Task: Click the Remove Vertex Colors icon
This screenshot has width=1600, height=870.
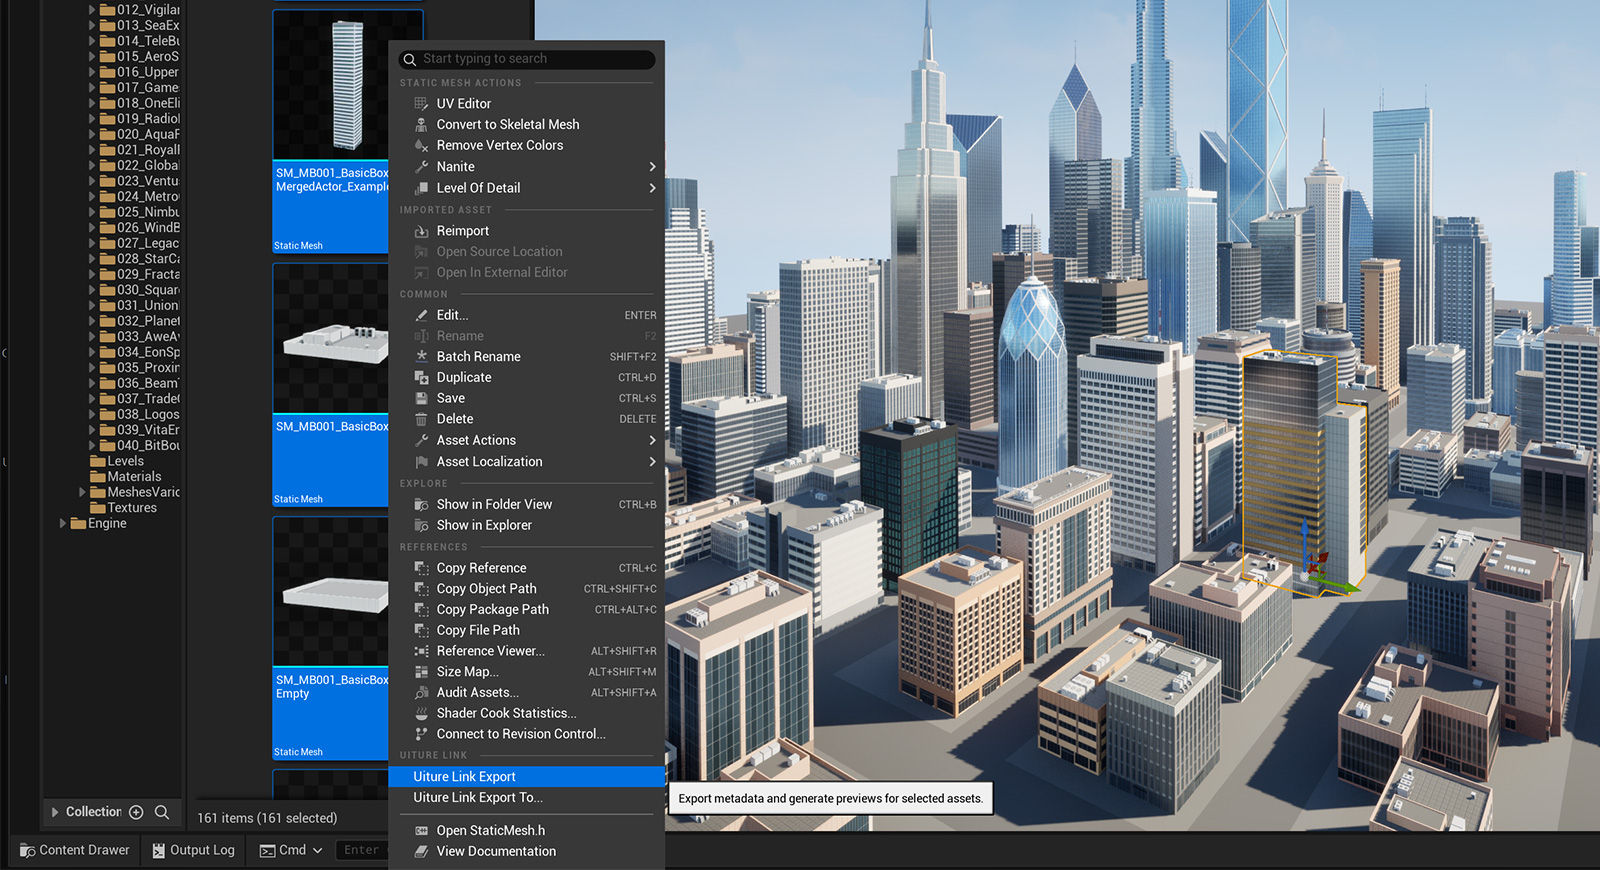Action: click(421, 146)
